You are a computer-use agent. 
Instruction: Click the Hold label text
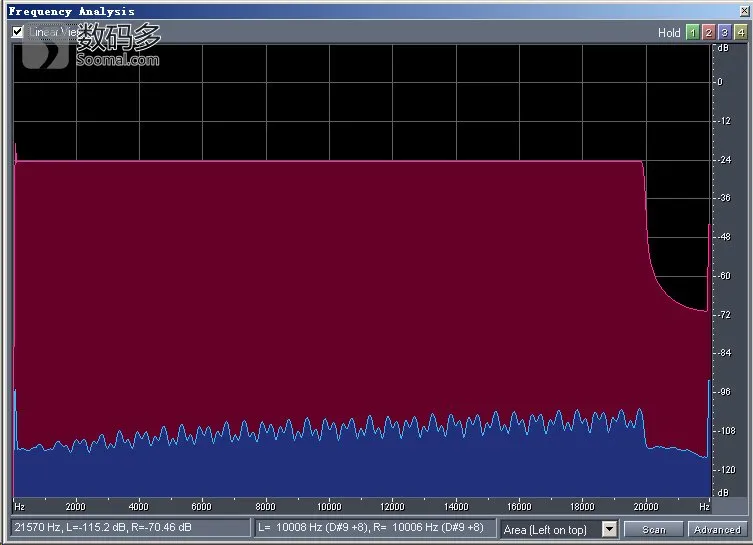[669, 33]
